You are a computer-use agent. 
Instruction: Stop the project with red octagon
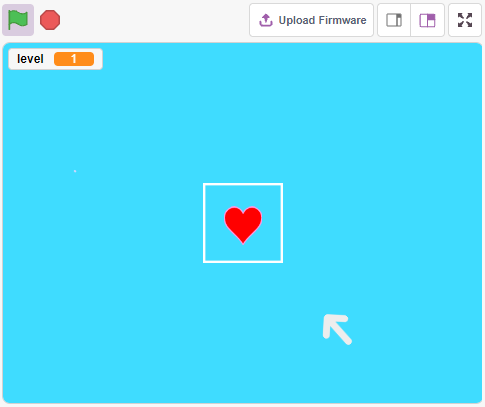point(50,20)
